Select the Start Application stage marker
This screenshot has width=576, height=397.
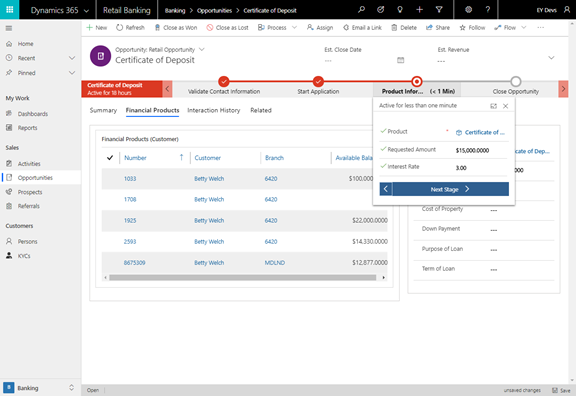pos(318,81)
